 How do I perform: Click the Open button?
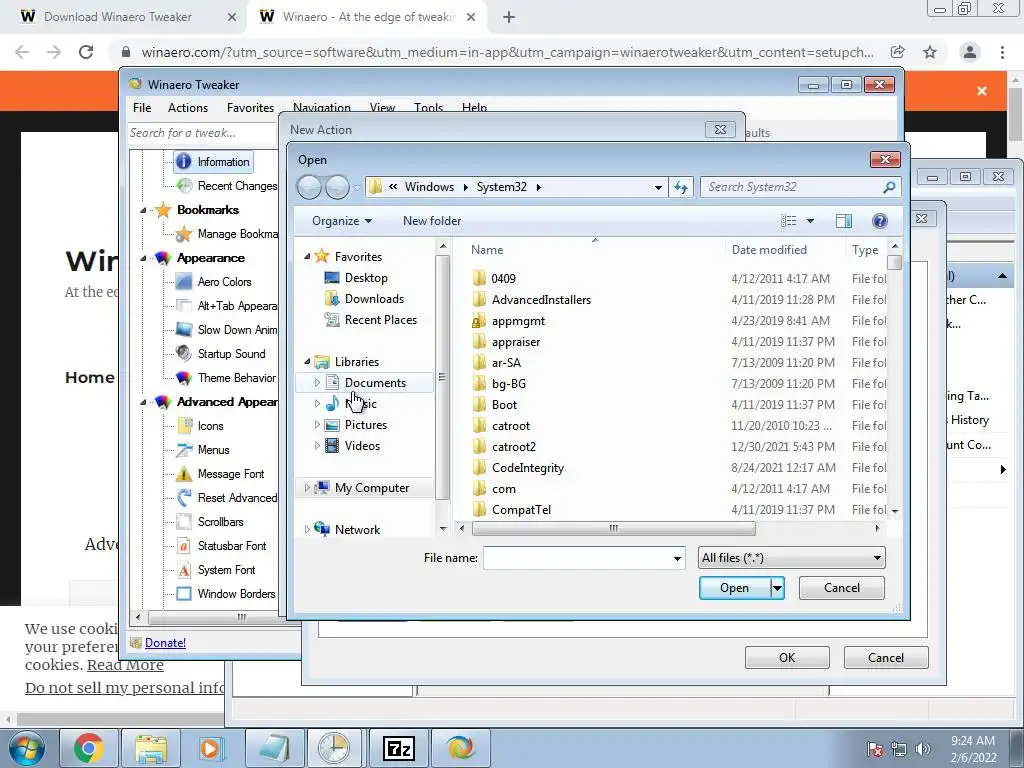click(x=734, y=588)
